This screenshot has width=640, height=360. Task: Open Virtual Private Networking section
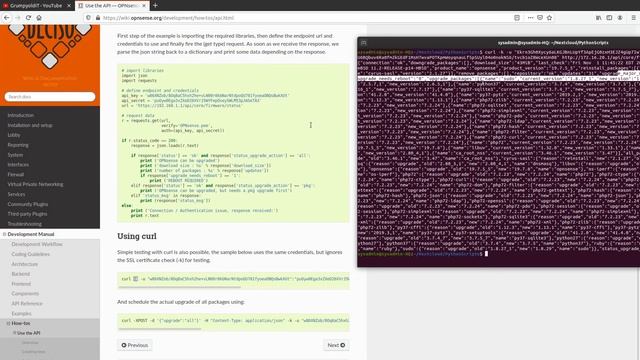[x=35, y=184]
